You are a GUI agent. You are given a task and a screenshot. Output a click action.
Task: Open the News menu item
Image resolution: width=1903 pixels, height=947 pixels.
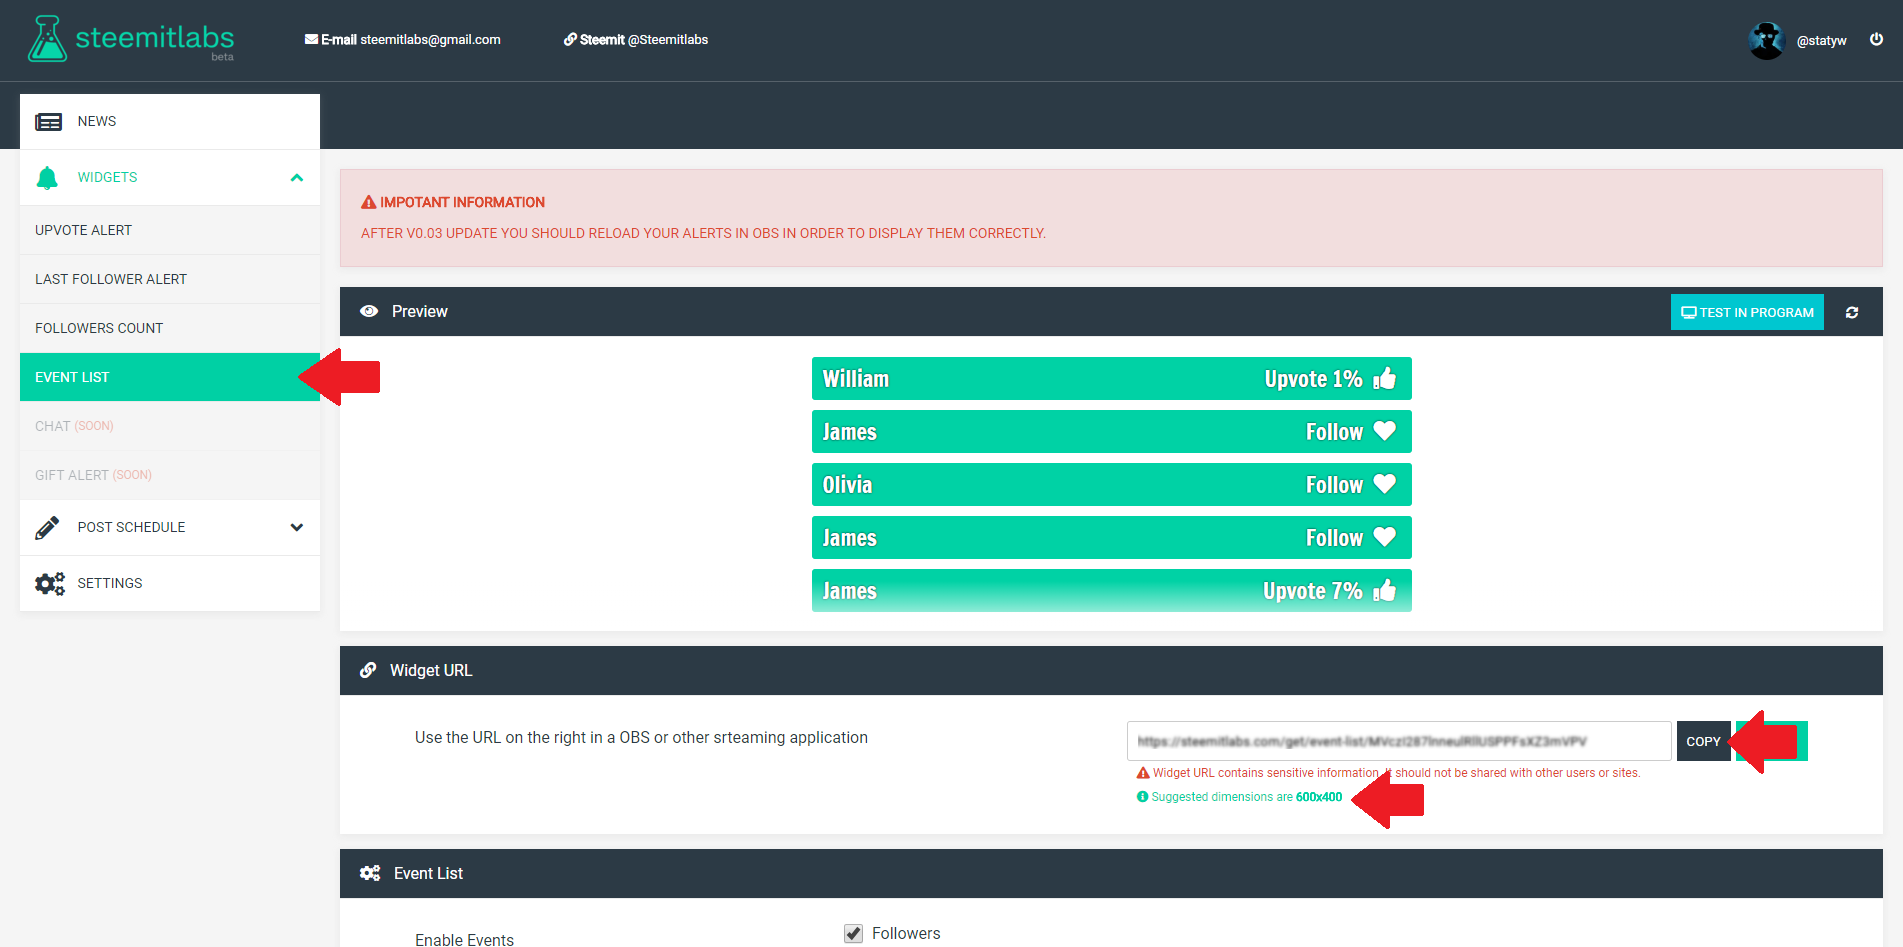coord(170,122)
